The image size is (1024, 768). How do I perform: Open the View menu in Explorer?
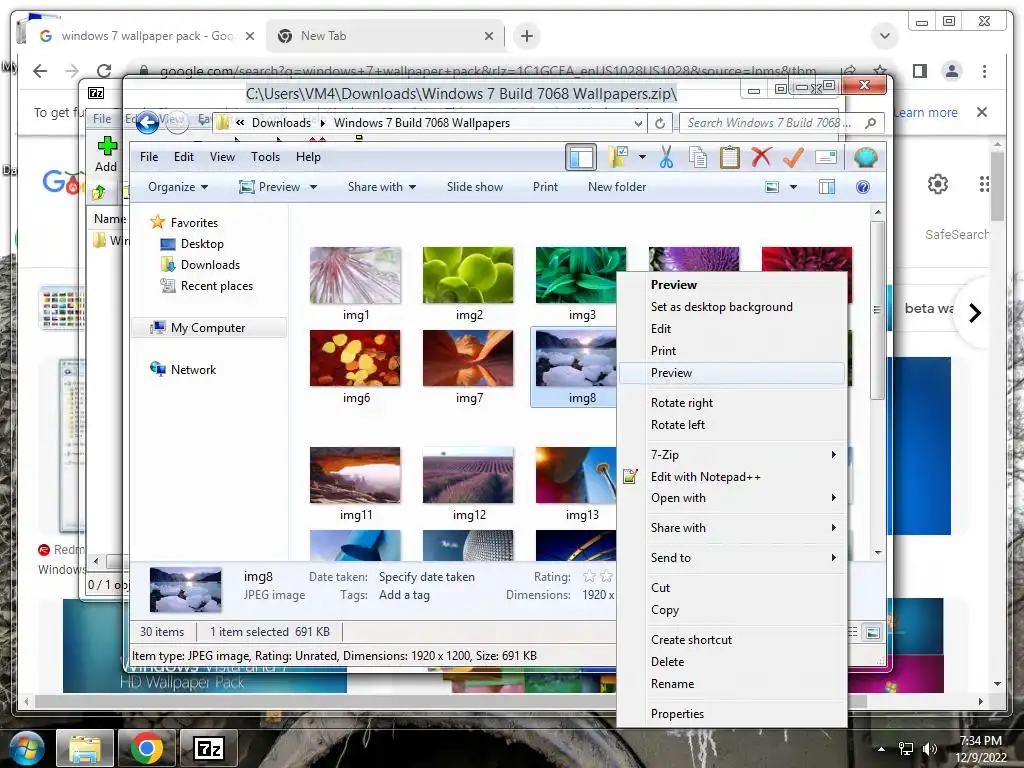coord(222,157)
